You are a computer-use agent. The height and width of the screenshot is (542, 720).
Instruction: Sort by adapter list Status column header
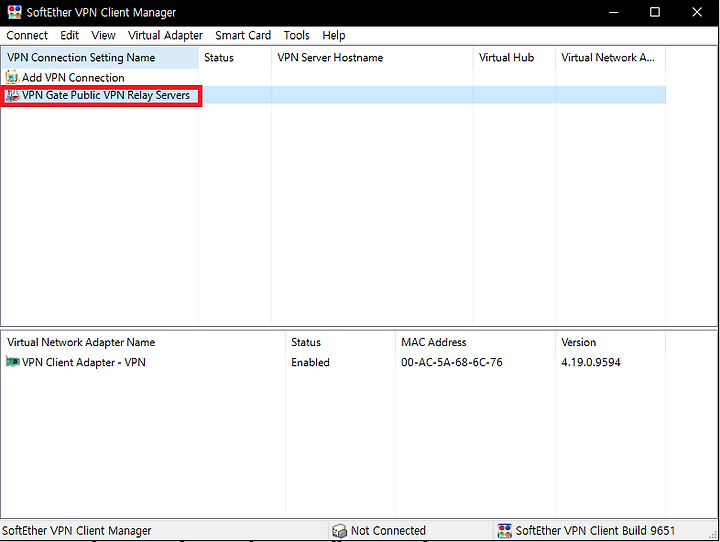tap(340, 342)
